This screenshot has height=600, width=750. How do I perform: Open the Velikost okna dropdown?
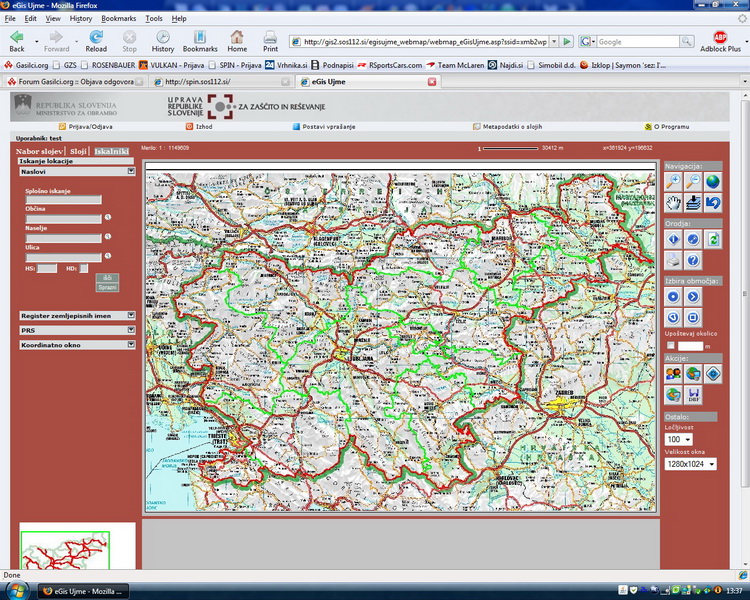point(692,464)
